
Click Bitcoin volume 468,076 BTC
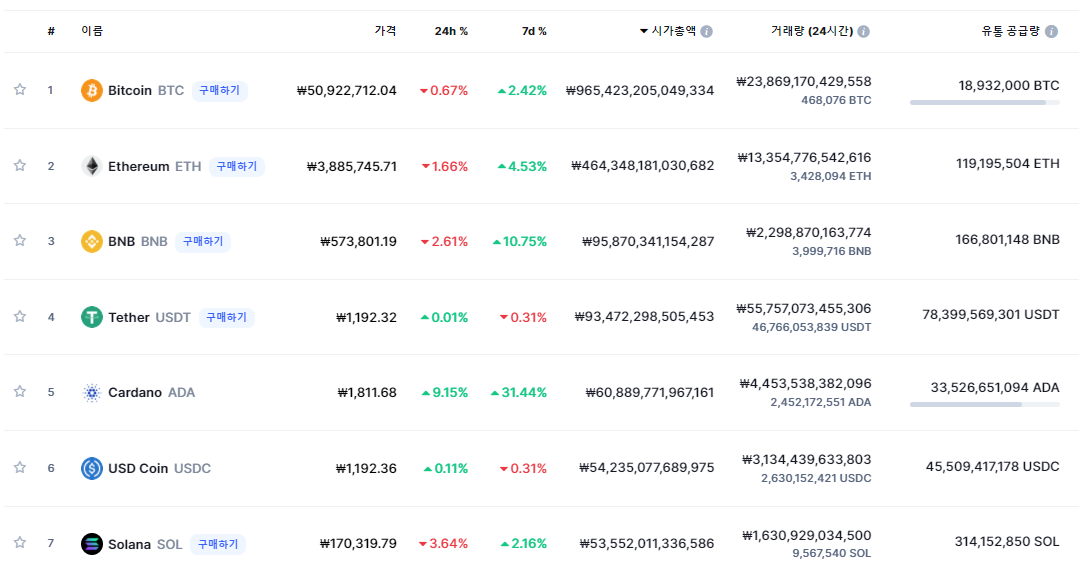pos(836,100)
